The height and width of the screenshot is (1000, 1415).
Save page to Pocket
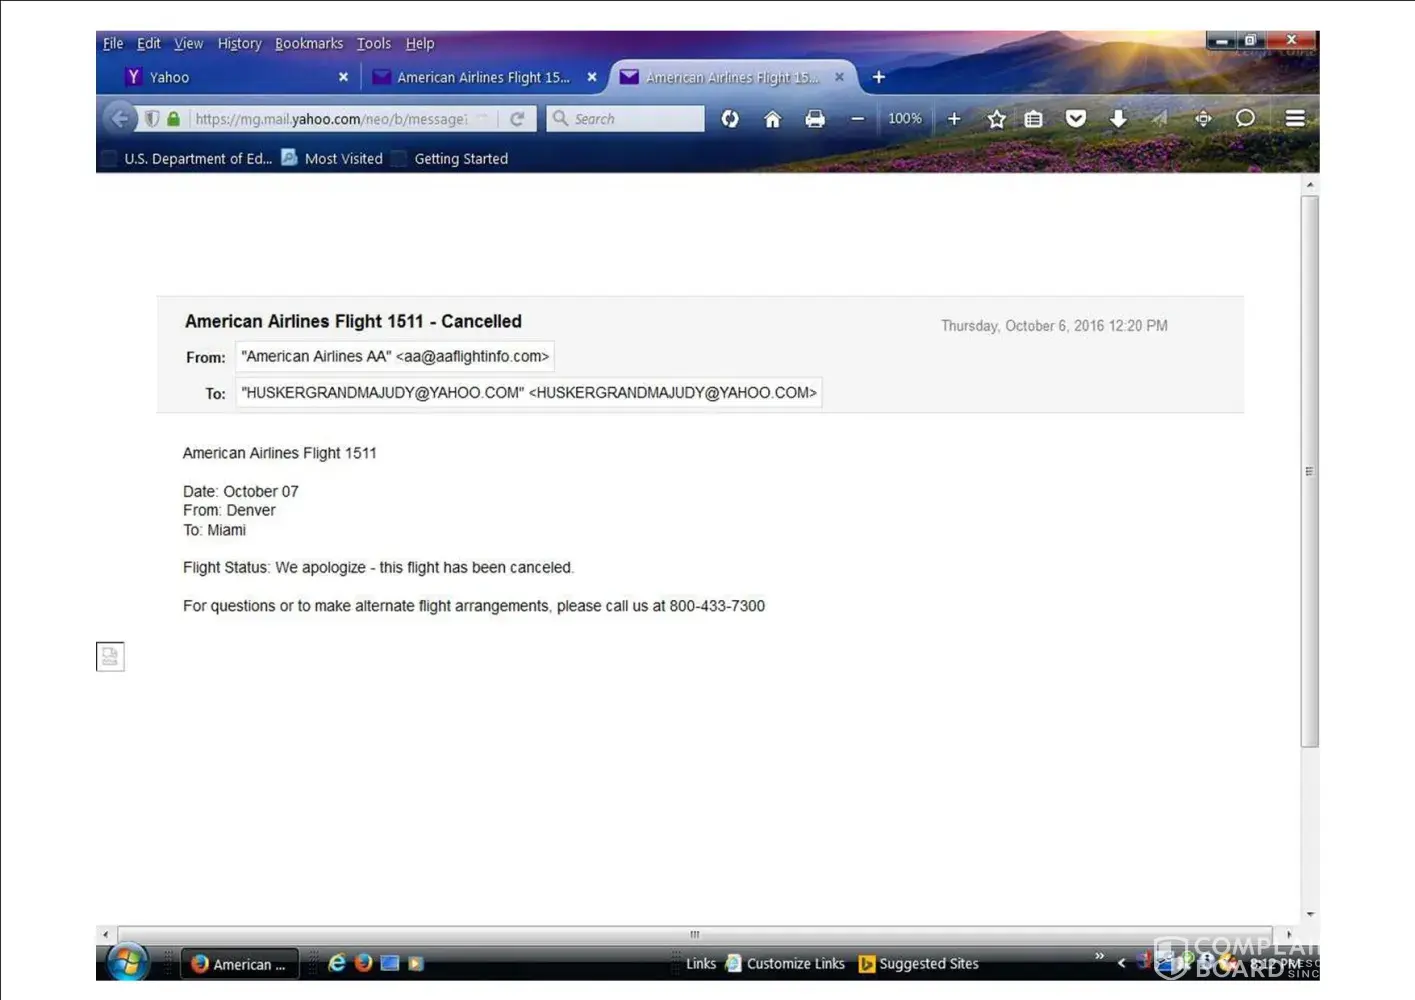tap(1076, 119)
